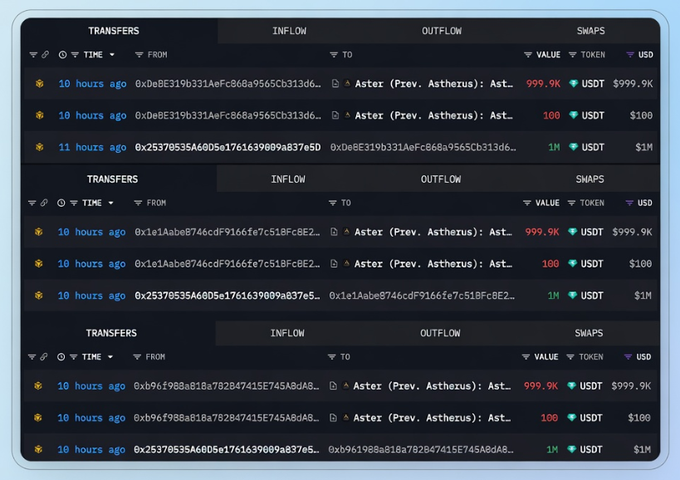Open the INFLOW tab in the top panel
This screenshot has width=680, height=480.
click(x=289, y=31)
